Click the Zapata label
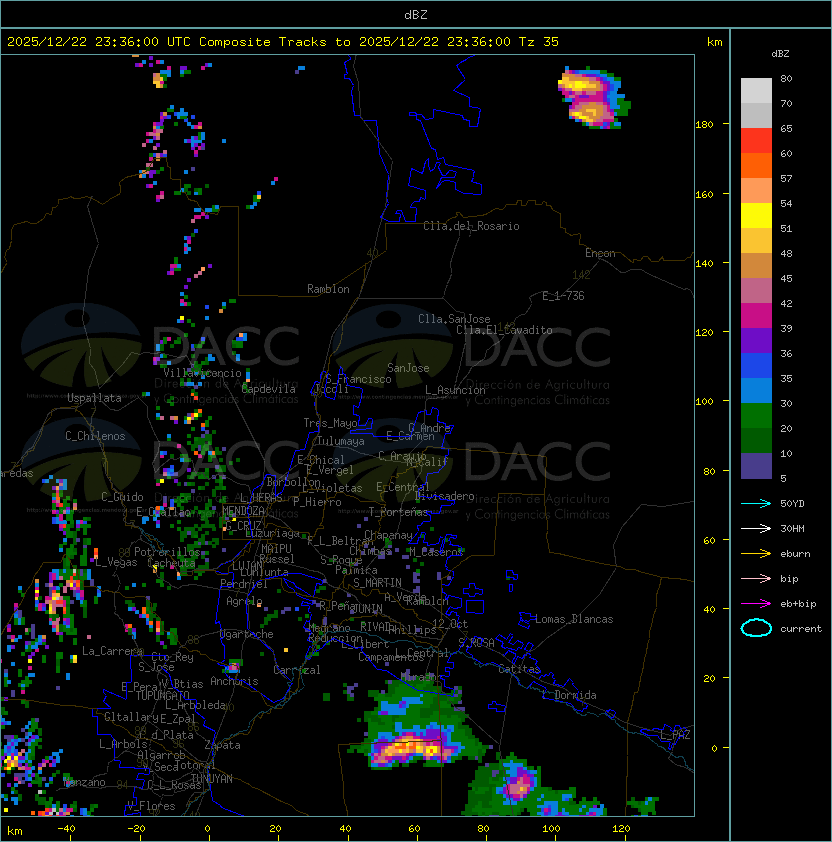The image size is (832, 842). (222, 745)
